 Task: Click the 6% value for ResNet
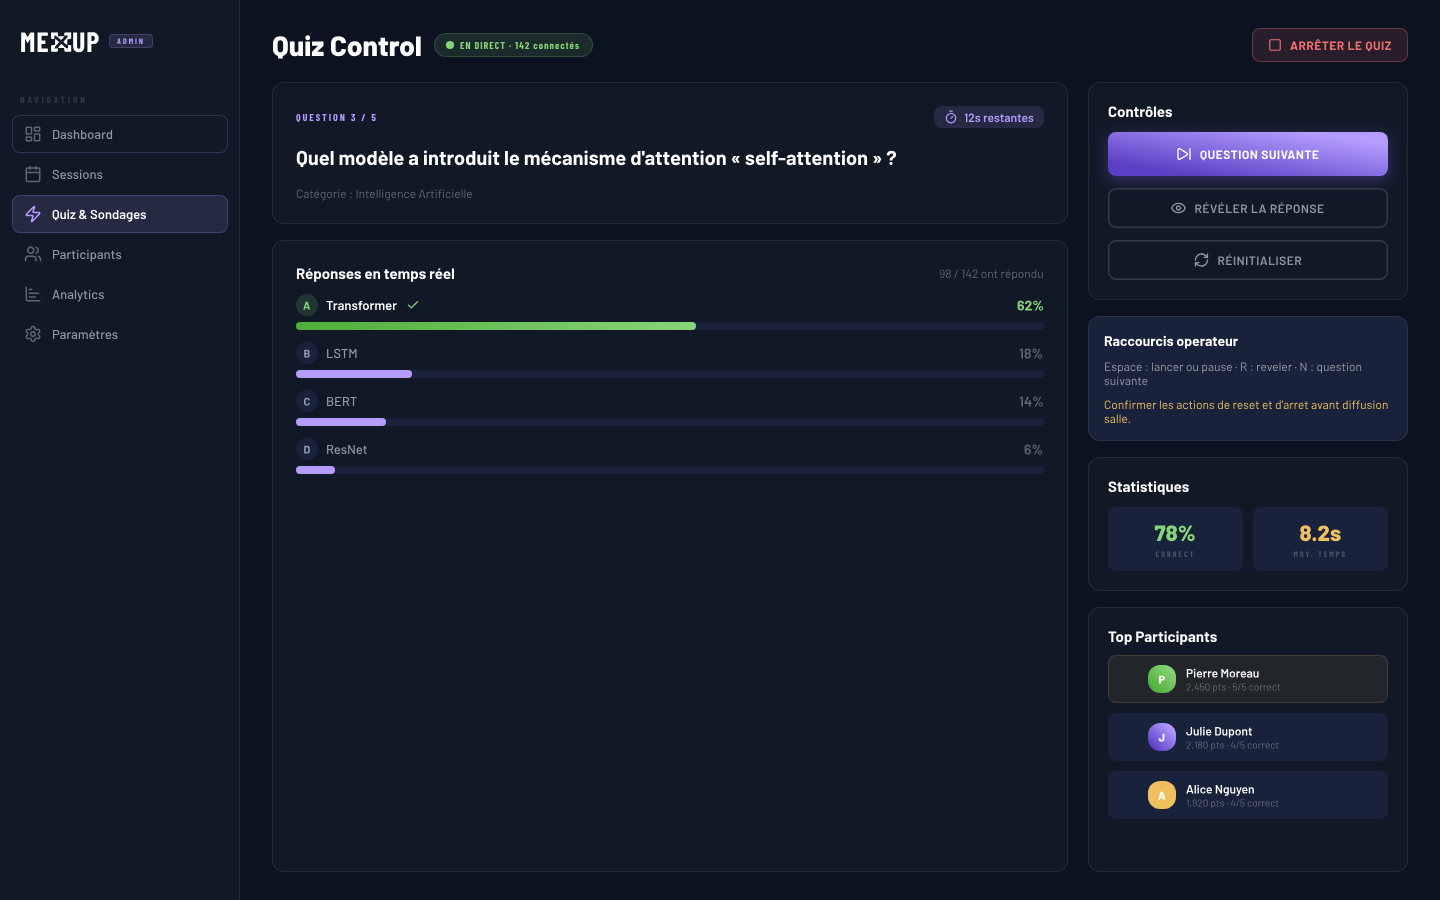tap(1033, 450)
